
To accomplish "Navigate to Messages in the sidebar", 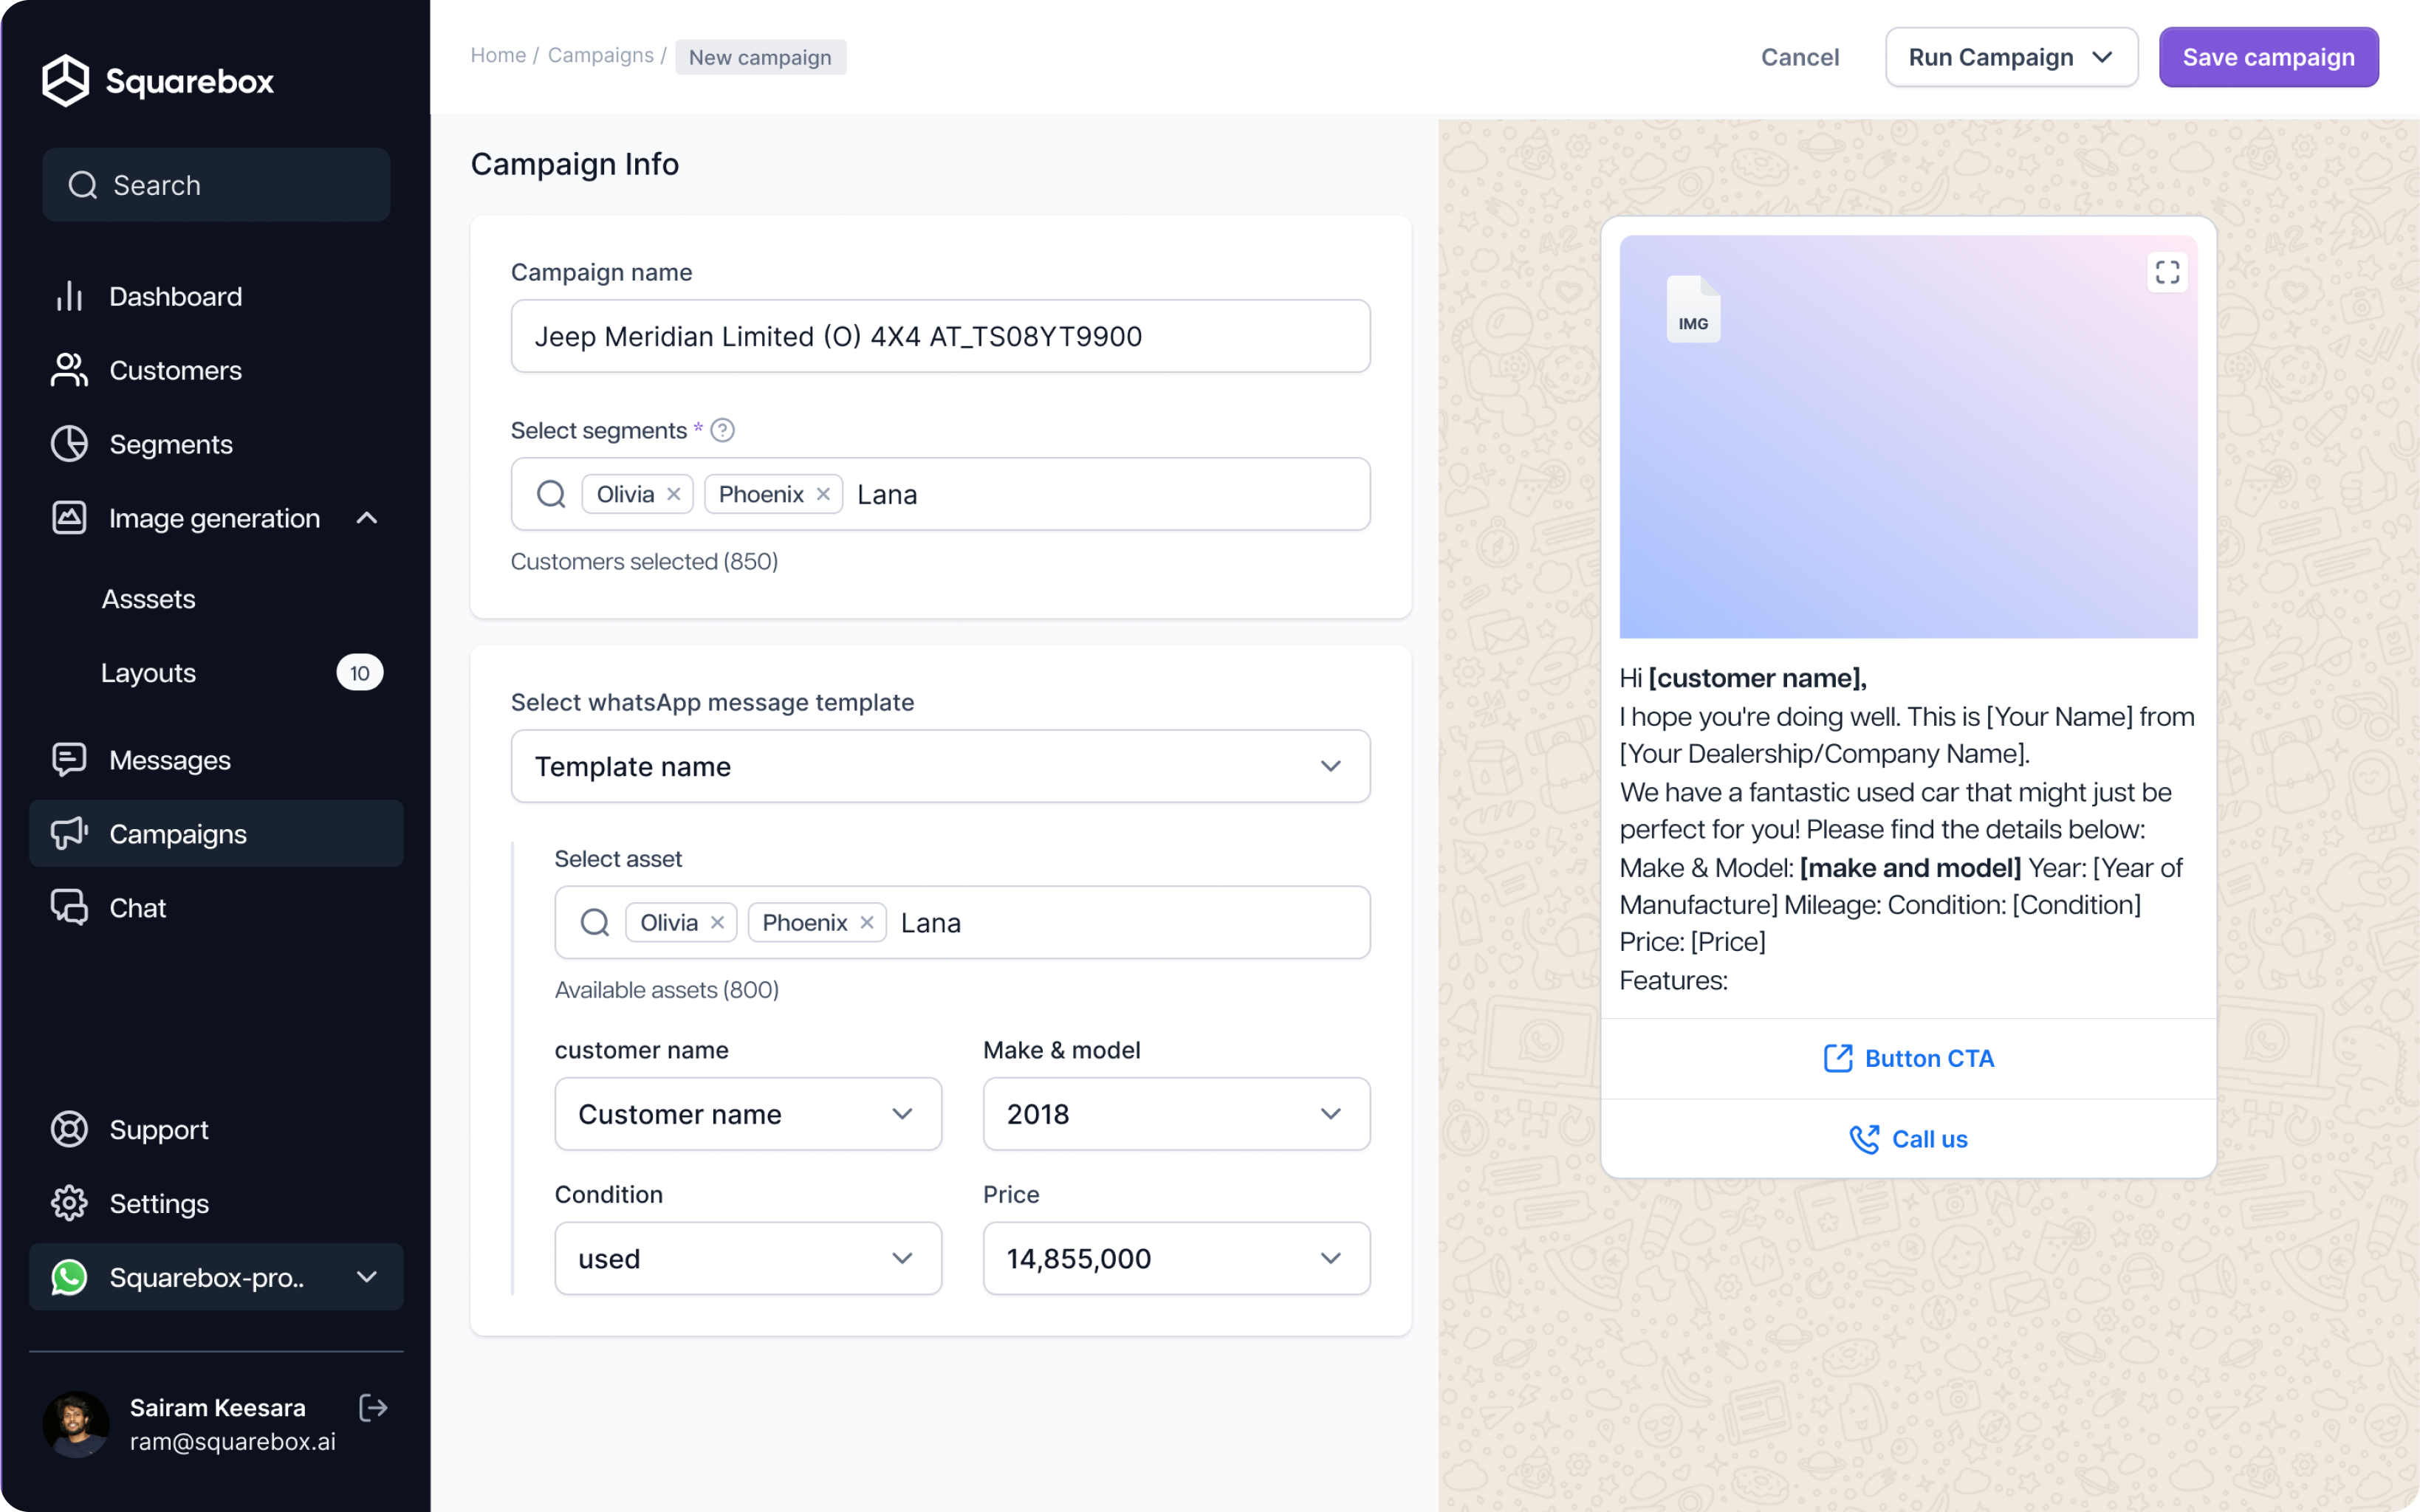I will point(169,760).
